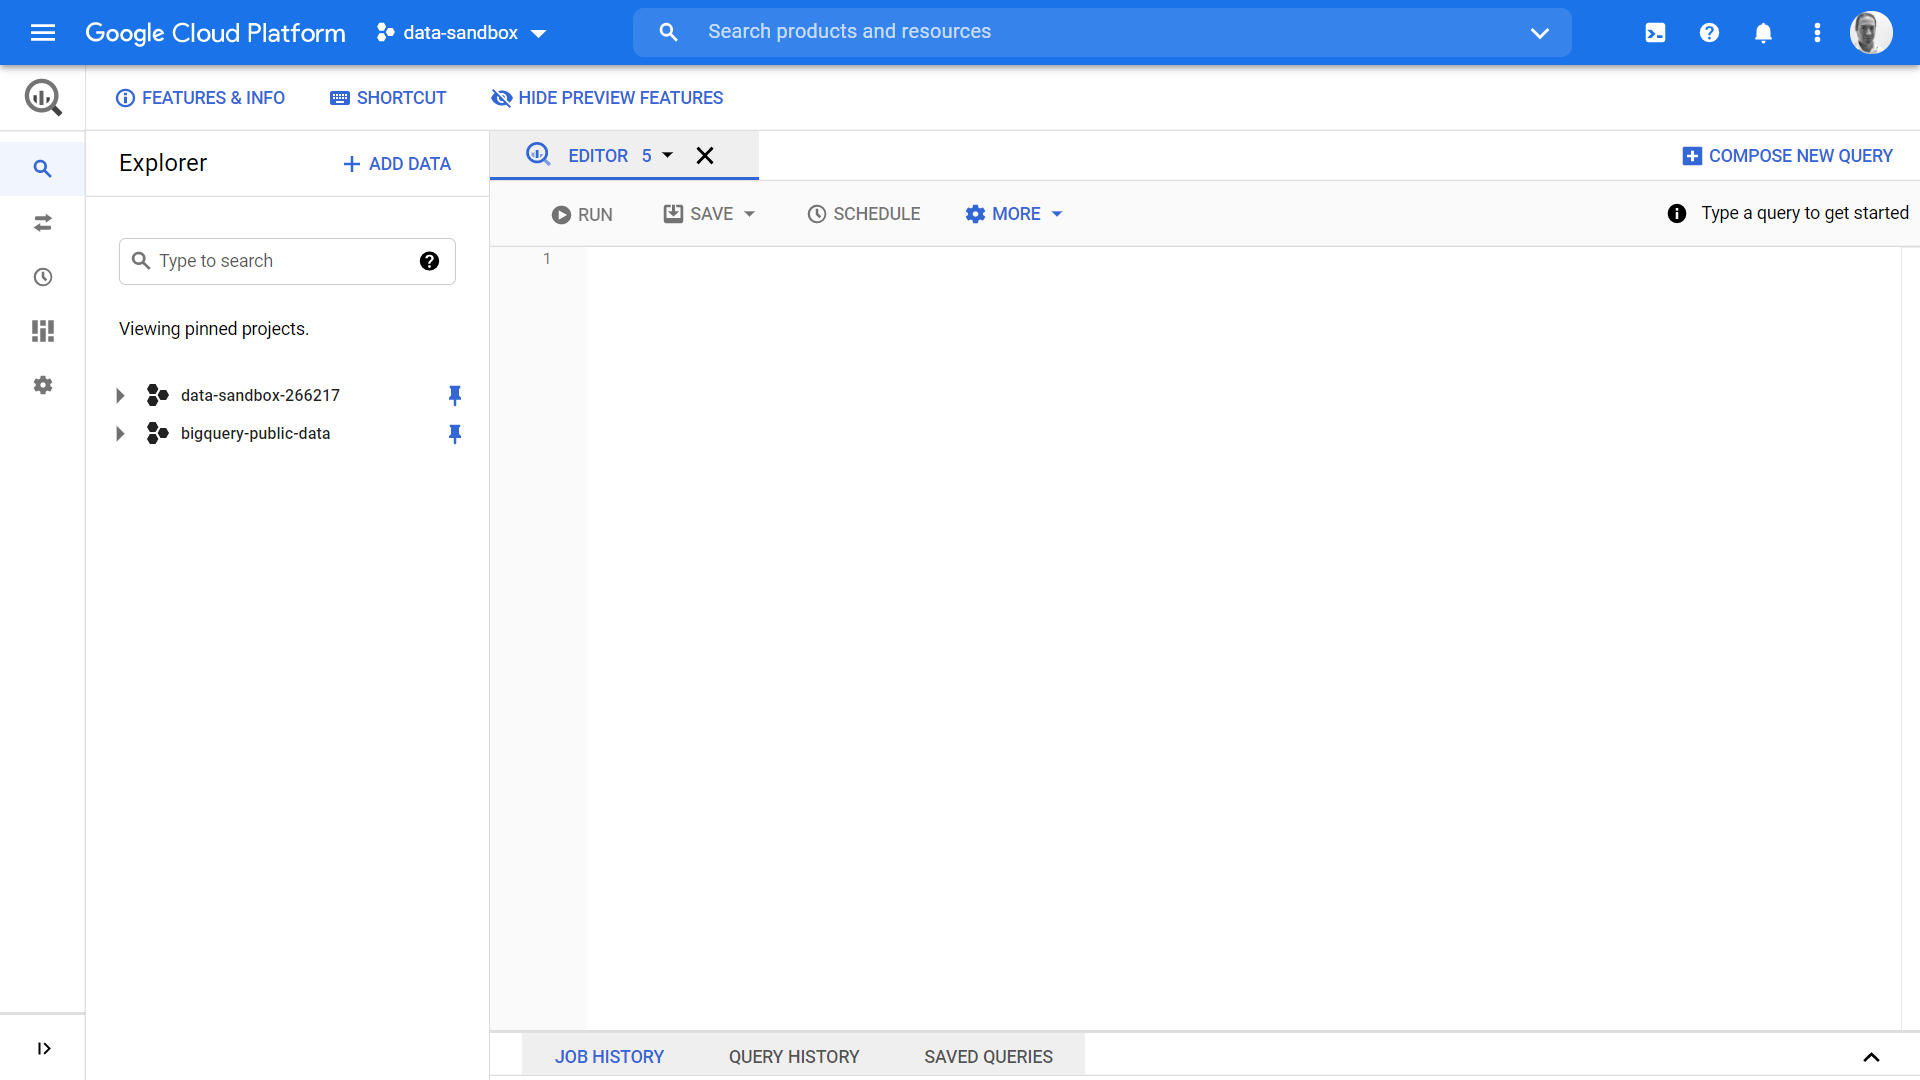Click Compose New Query button
Image resolution: width=1920 pixels, height=1080 pixels.
(1787, 156)
